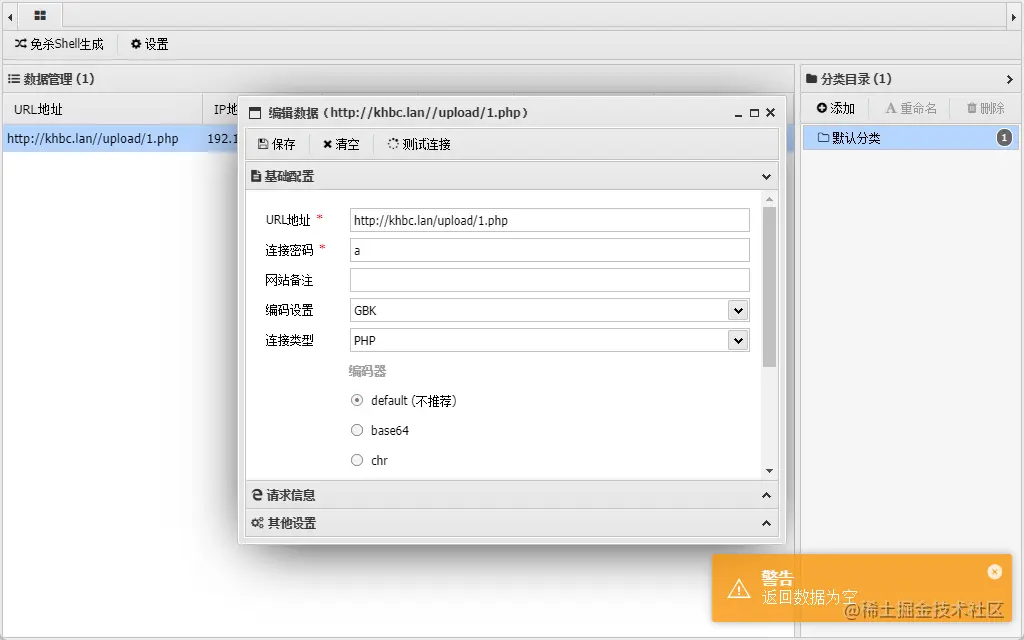Viewport: 1024px width, 640px height.
Task: Click the count badge on 默认分类
Action: click(1004, 138)
